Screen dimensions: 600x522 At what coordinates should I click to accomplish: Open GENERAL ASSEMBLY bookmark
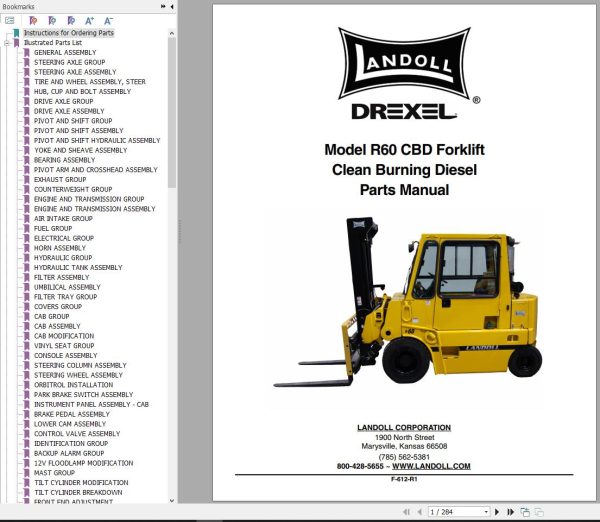[x=65, y=52]
